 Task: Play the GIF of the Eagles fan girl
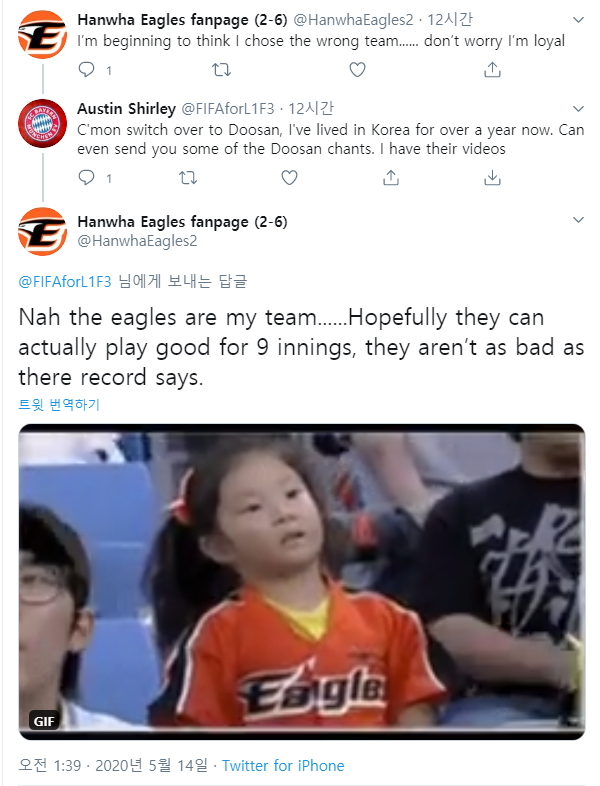pyautogui.click(x=302, y=581)
